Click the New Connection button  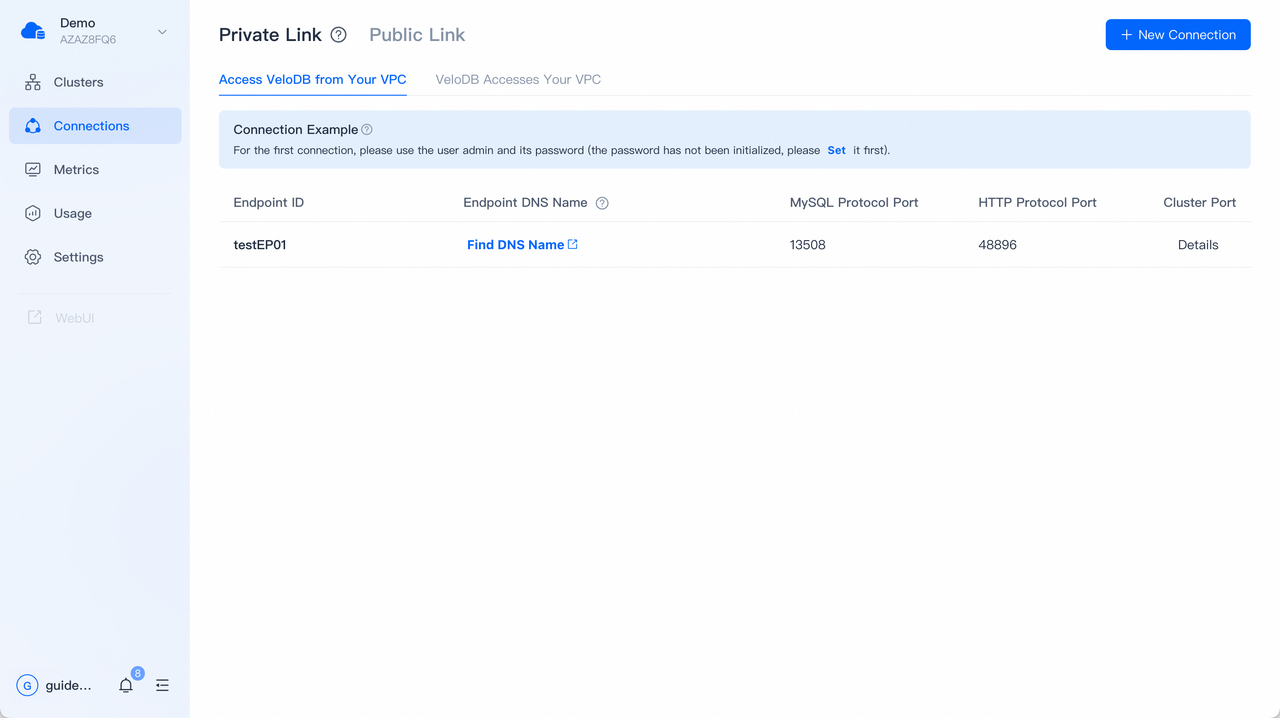(1177, 34)
